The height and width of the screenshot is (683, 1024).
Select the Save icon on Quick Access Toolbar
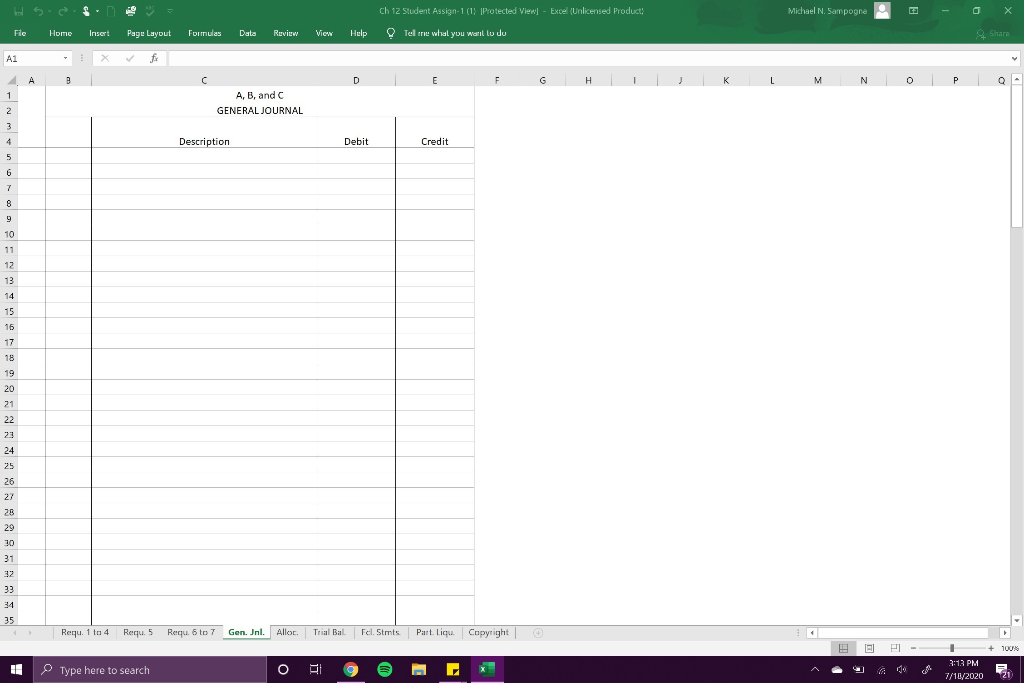pyautogui.click(x=19, y=10)
